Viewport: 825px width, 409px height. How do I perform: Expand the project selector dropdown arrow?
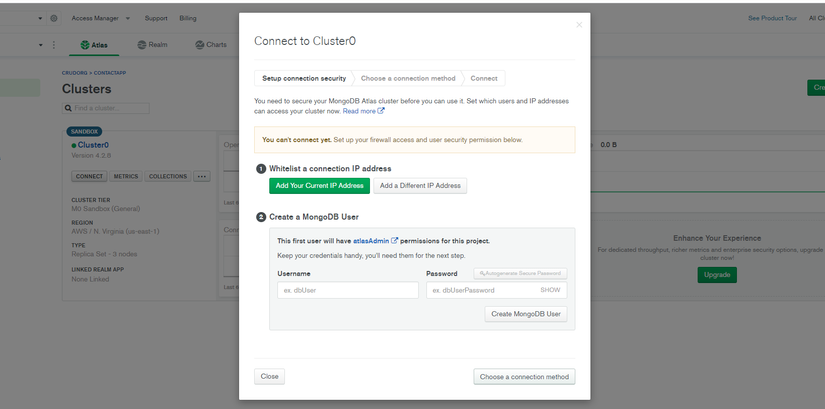click(41, 45)
